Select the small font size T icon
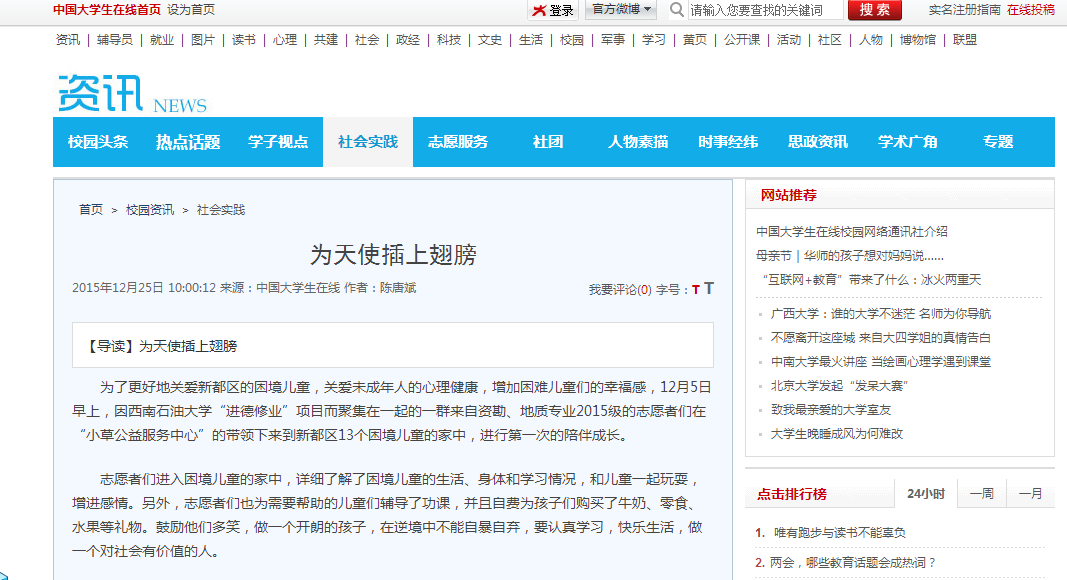Image resolution: width=1067 pixels, height=580 pixels. click(695, 290)
